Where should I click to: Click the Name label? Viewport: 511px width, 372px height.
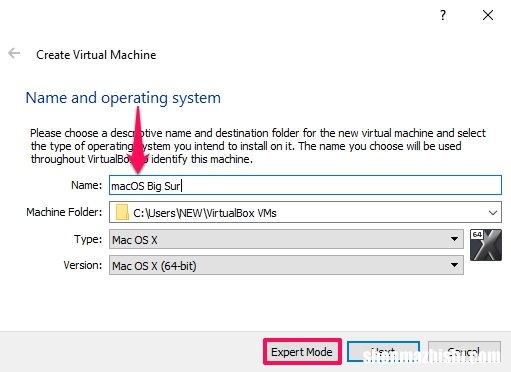(86, 185)
